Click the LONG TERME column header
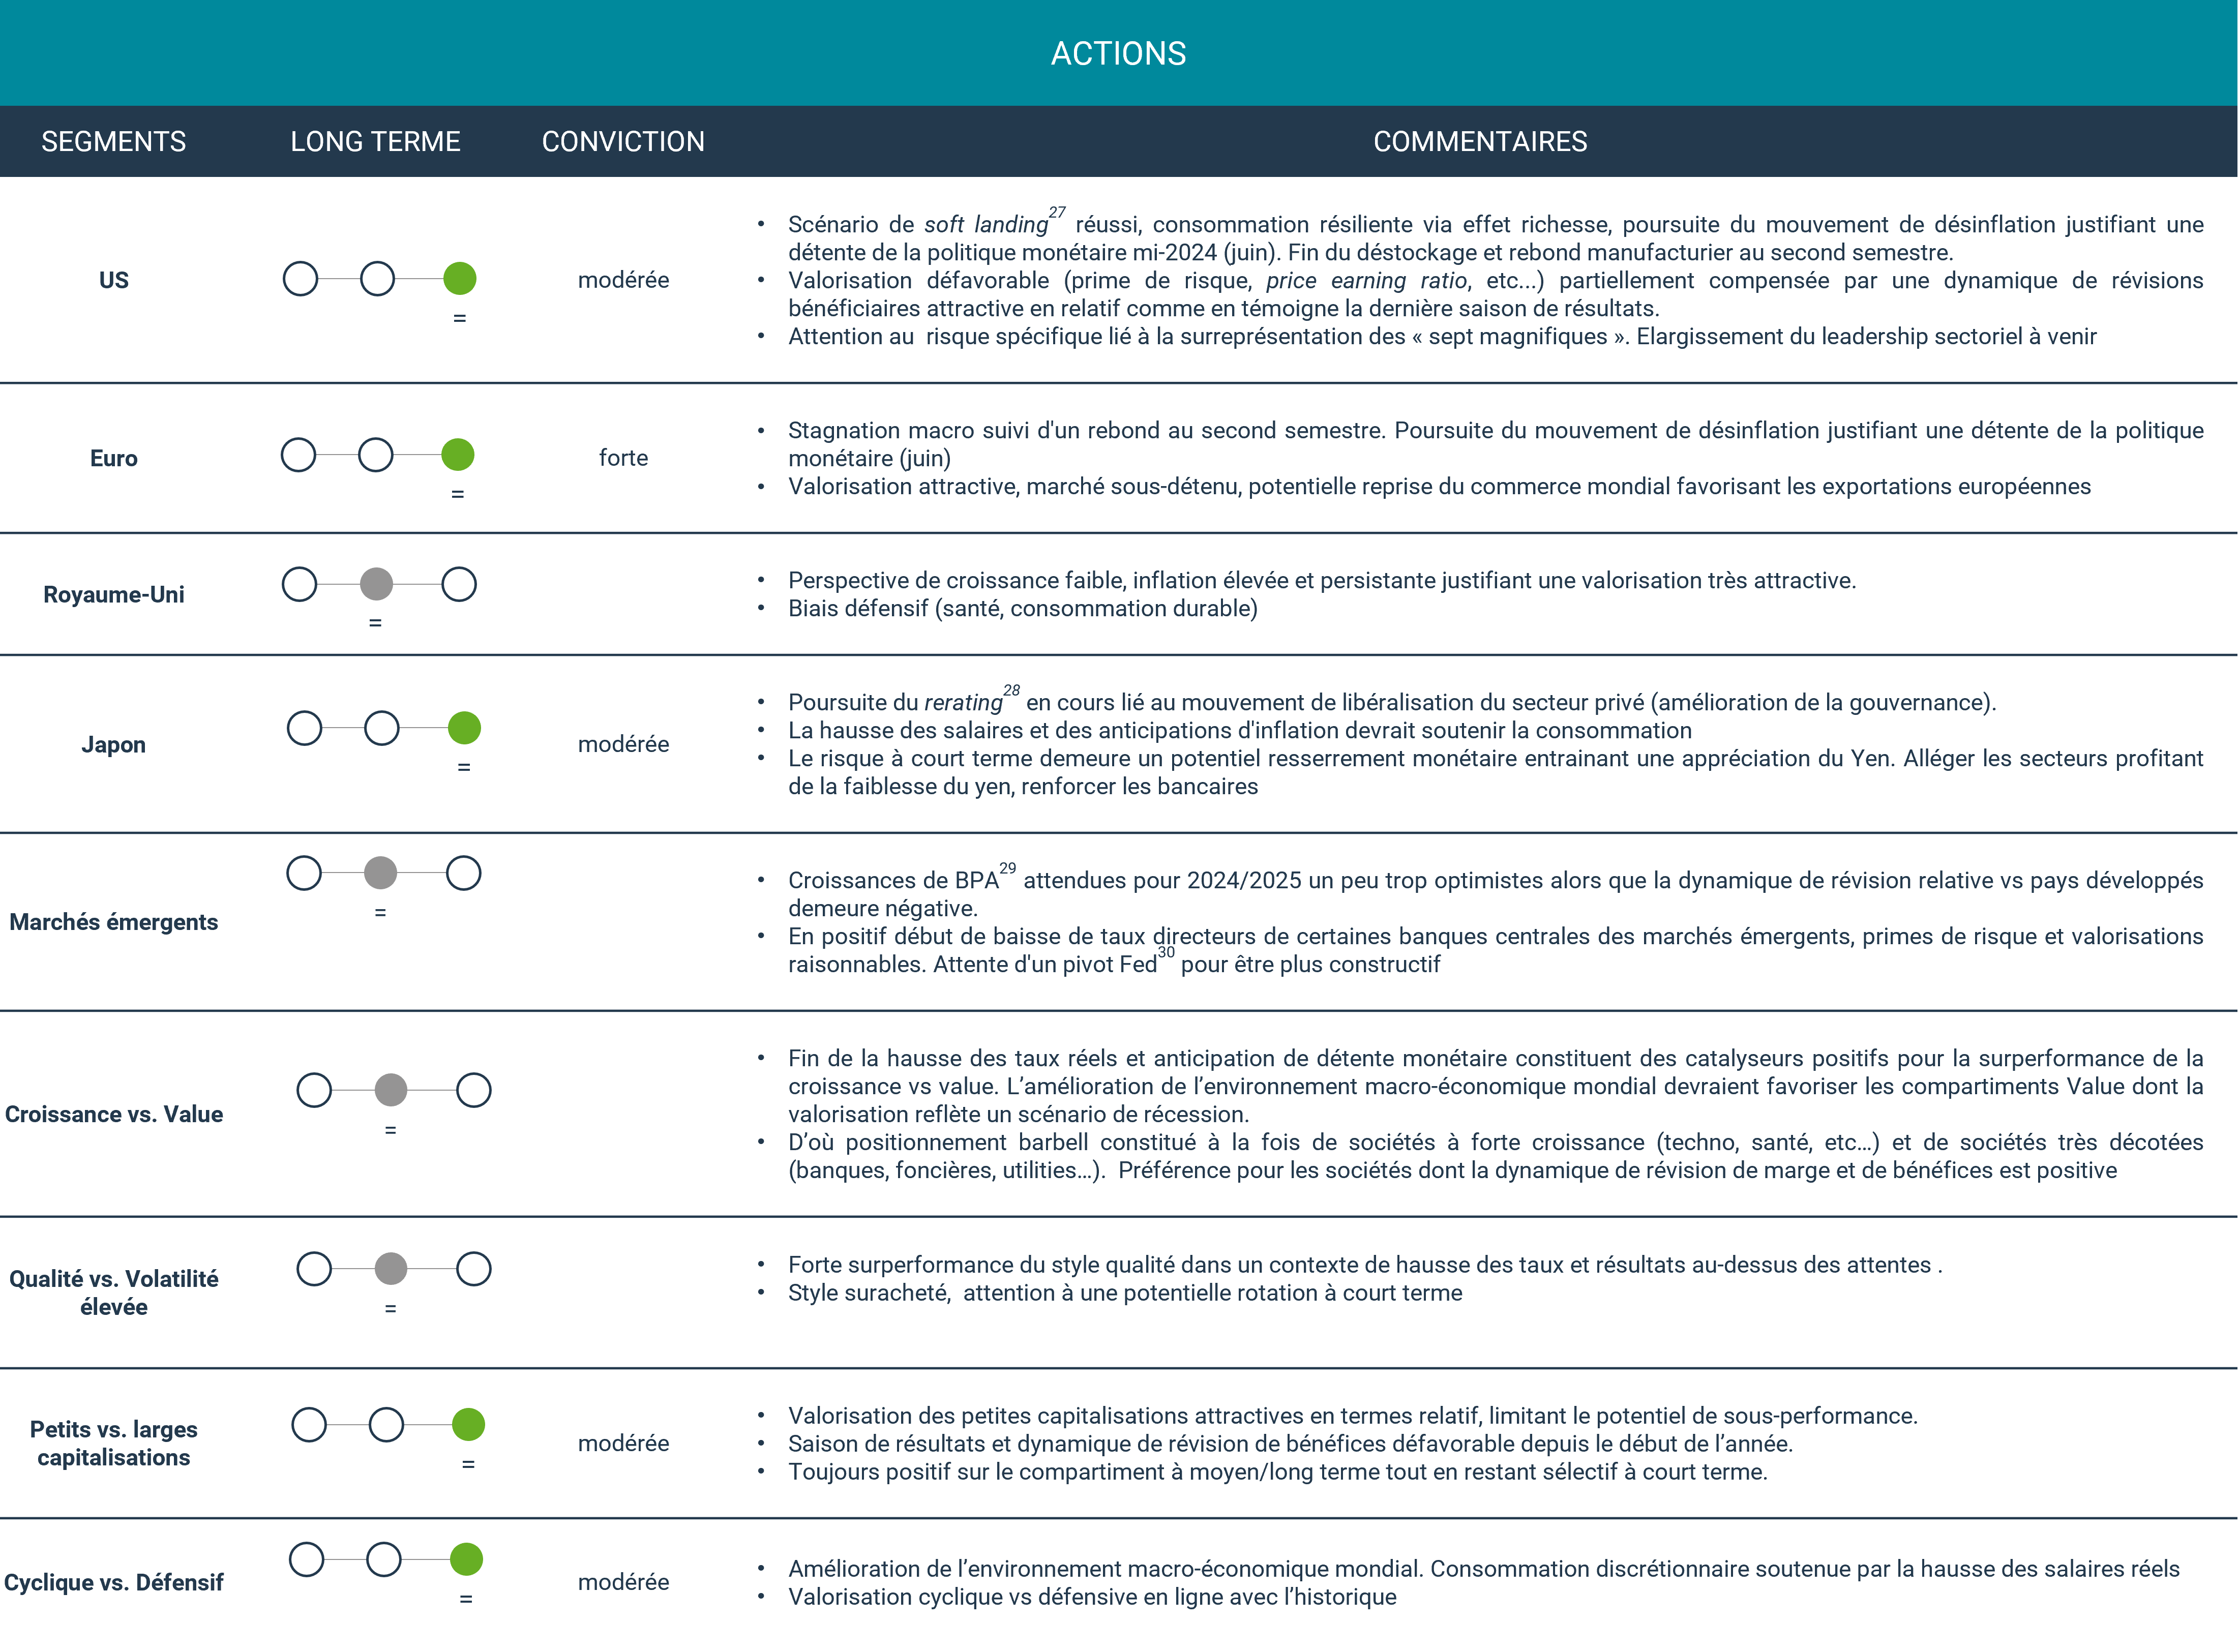Screen dimensions: 2239x1652 click(x=375, y=142)
